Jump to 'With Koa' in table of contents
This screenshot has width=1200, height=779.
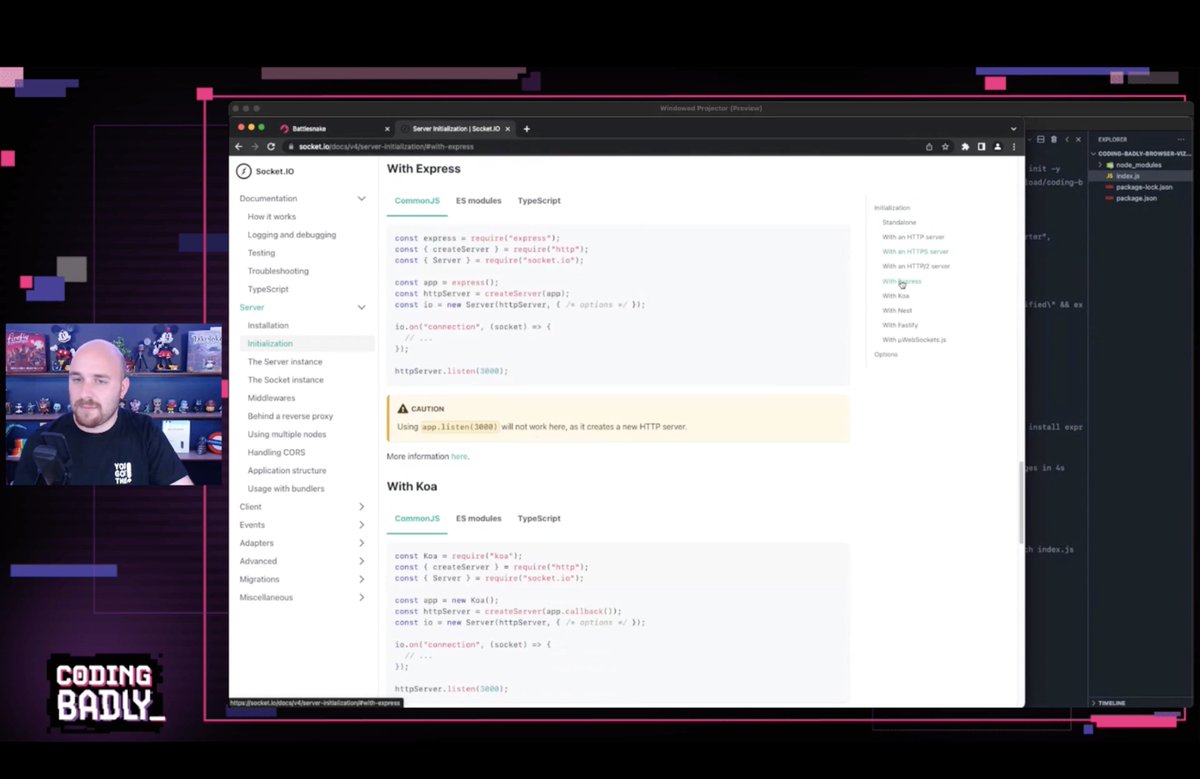point(895,296)
